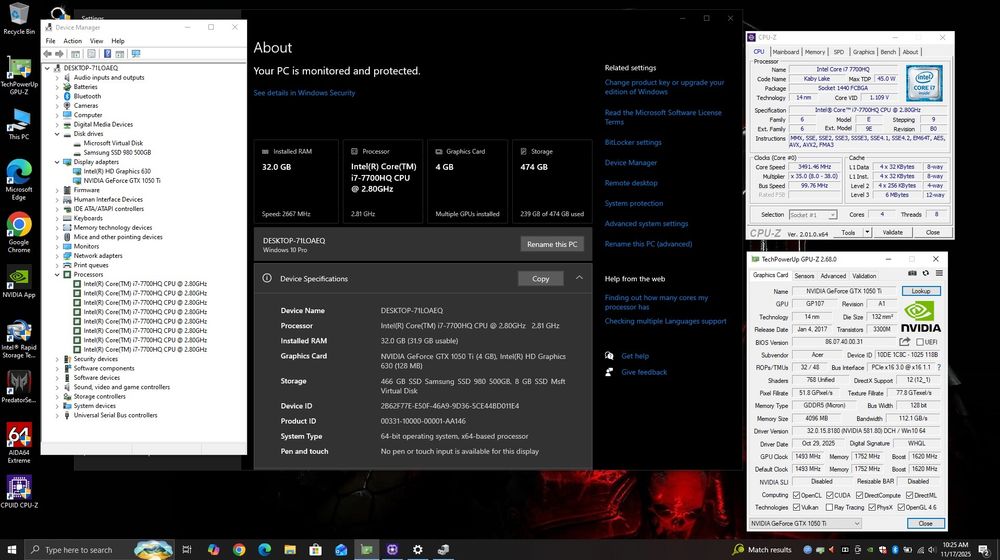Open the BitLocker settings link

point(633,142)
